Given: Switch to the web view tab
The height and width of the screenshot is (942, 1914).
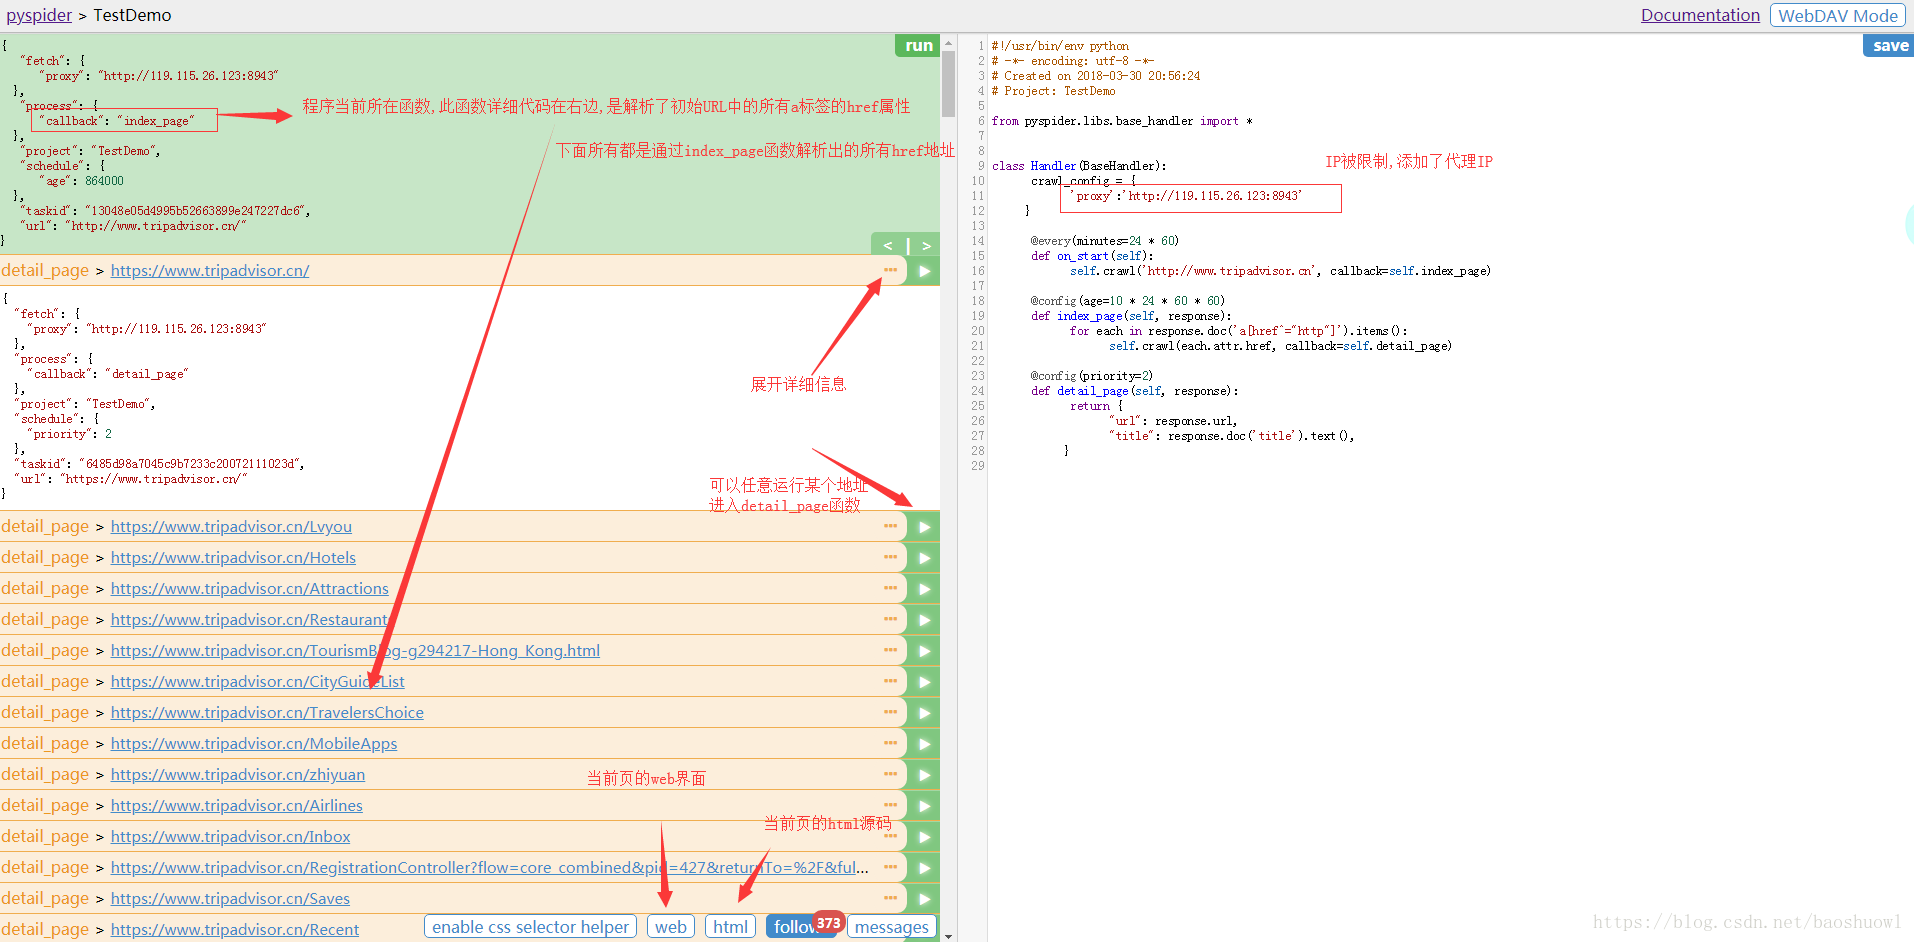Looking at the screenshot, I should click(670, 925).
